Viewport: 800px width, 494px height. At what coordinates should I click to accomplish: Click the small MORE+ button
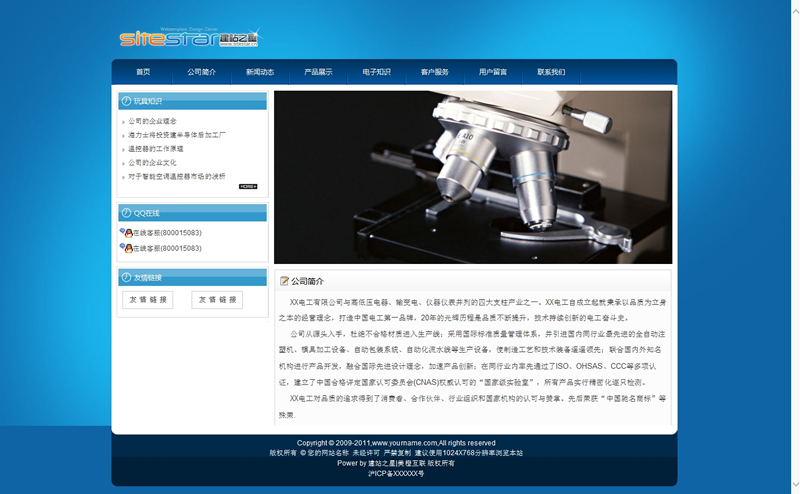[x=248, y=186]
